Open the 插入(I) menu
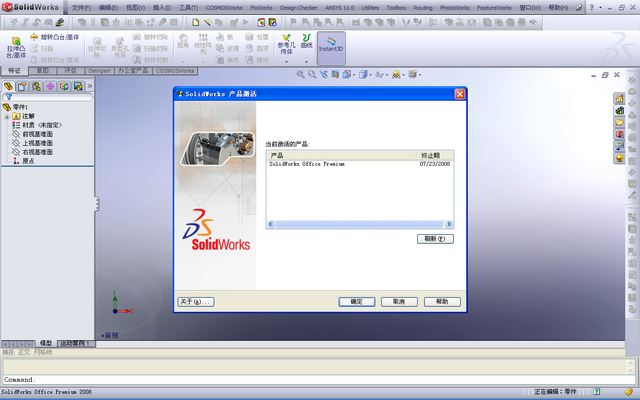The height and width of the screenshot is (400, 640). point(162,8)
